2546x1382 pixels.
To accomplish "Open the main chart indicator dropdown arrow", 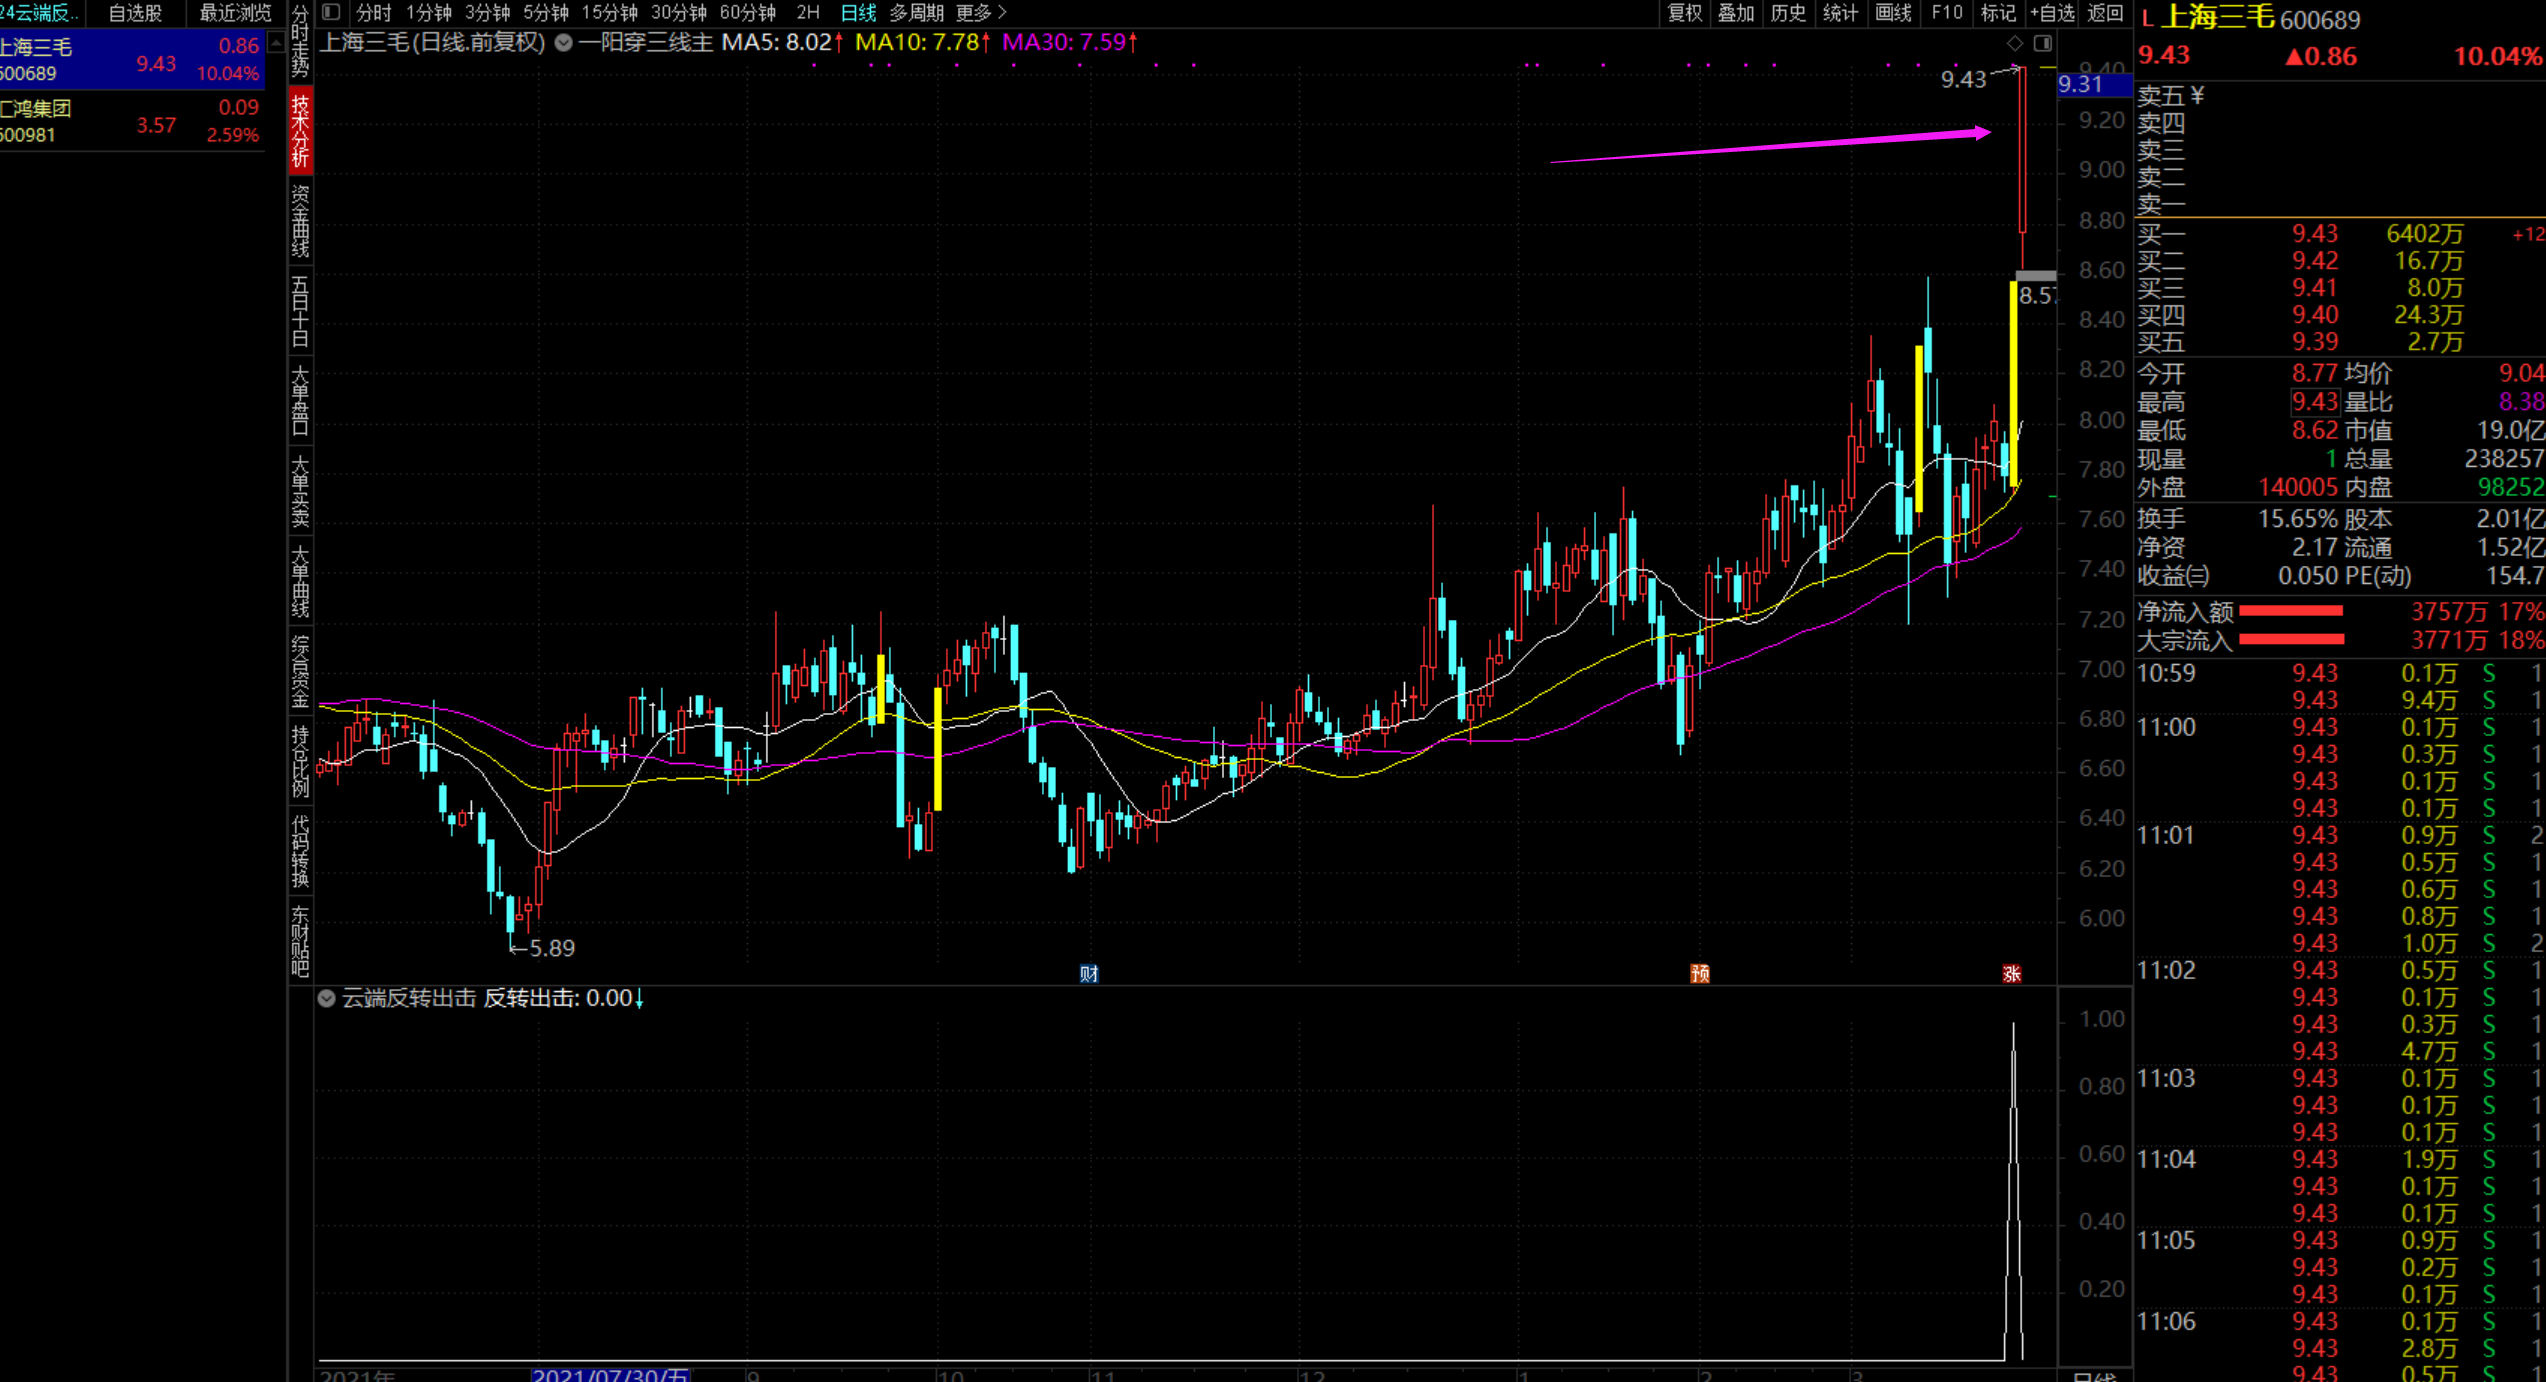I will 564,43.
